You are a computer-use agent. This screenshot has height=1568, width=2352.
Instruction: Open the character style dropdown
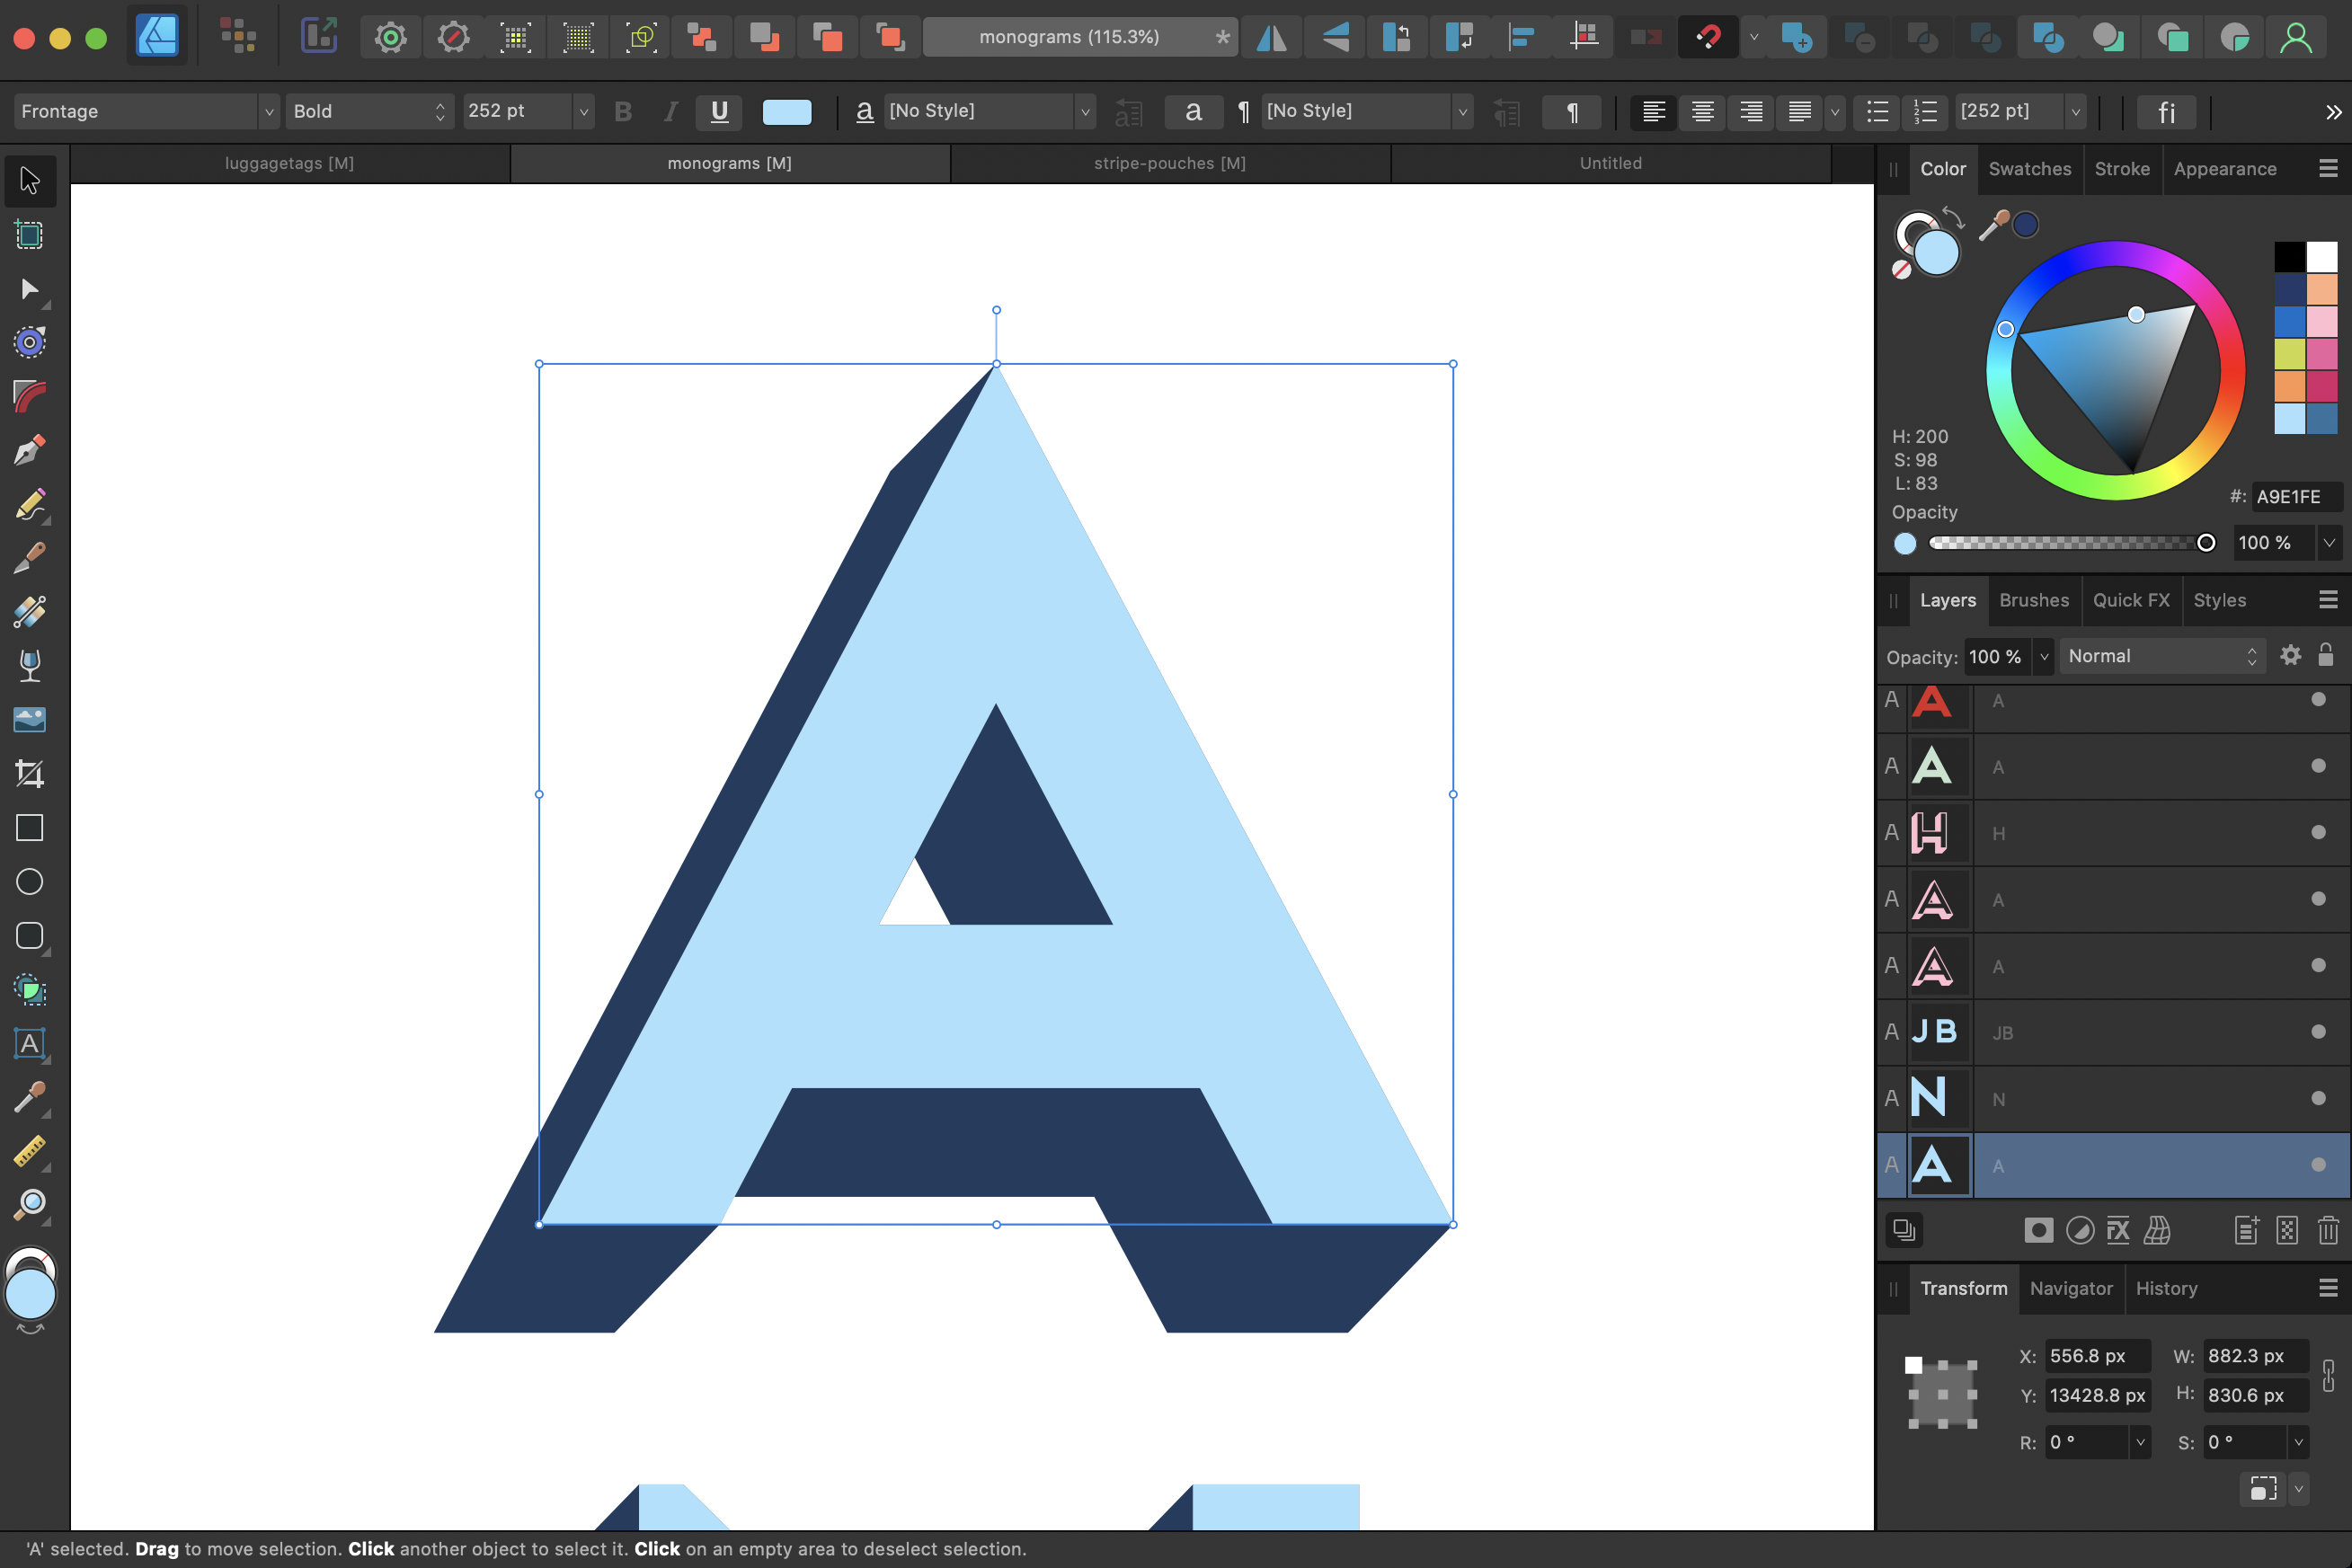point(1085,112)
